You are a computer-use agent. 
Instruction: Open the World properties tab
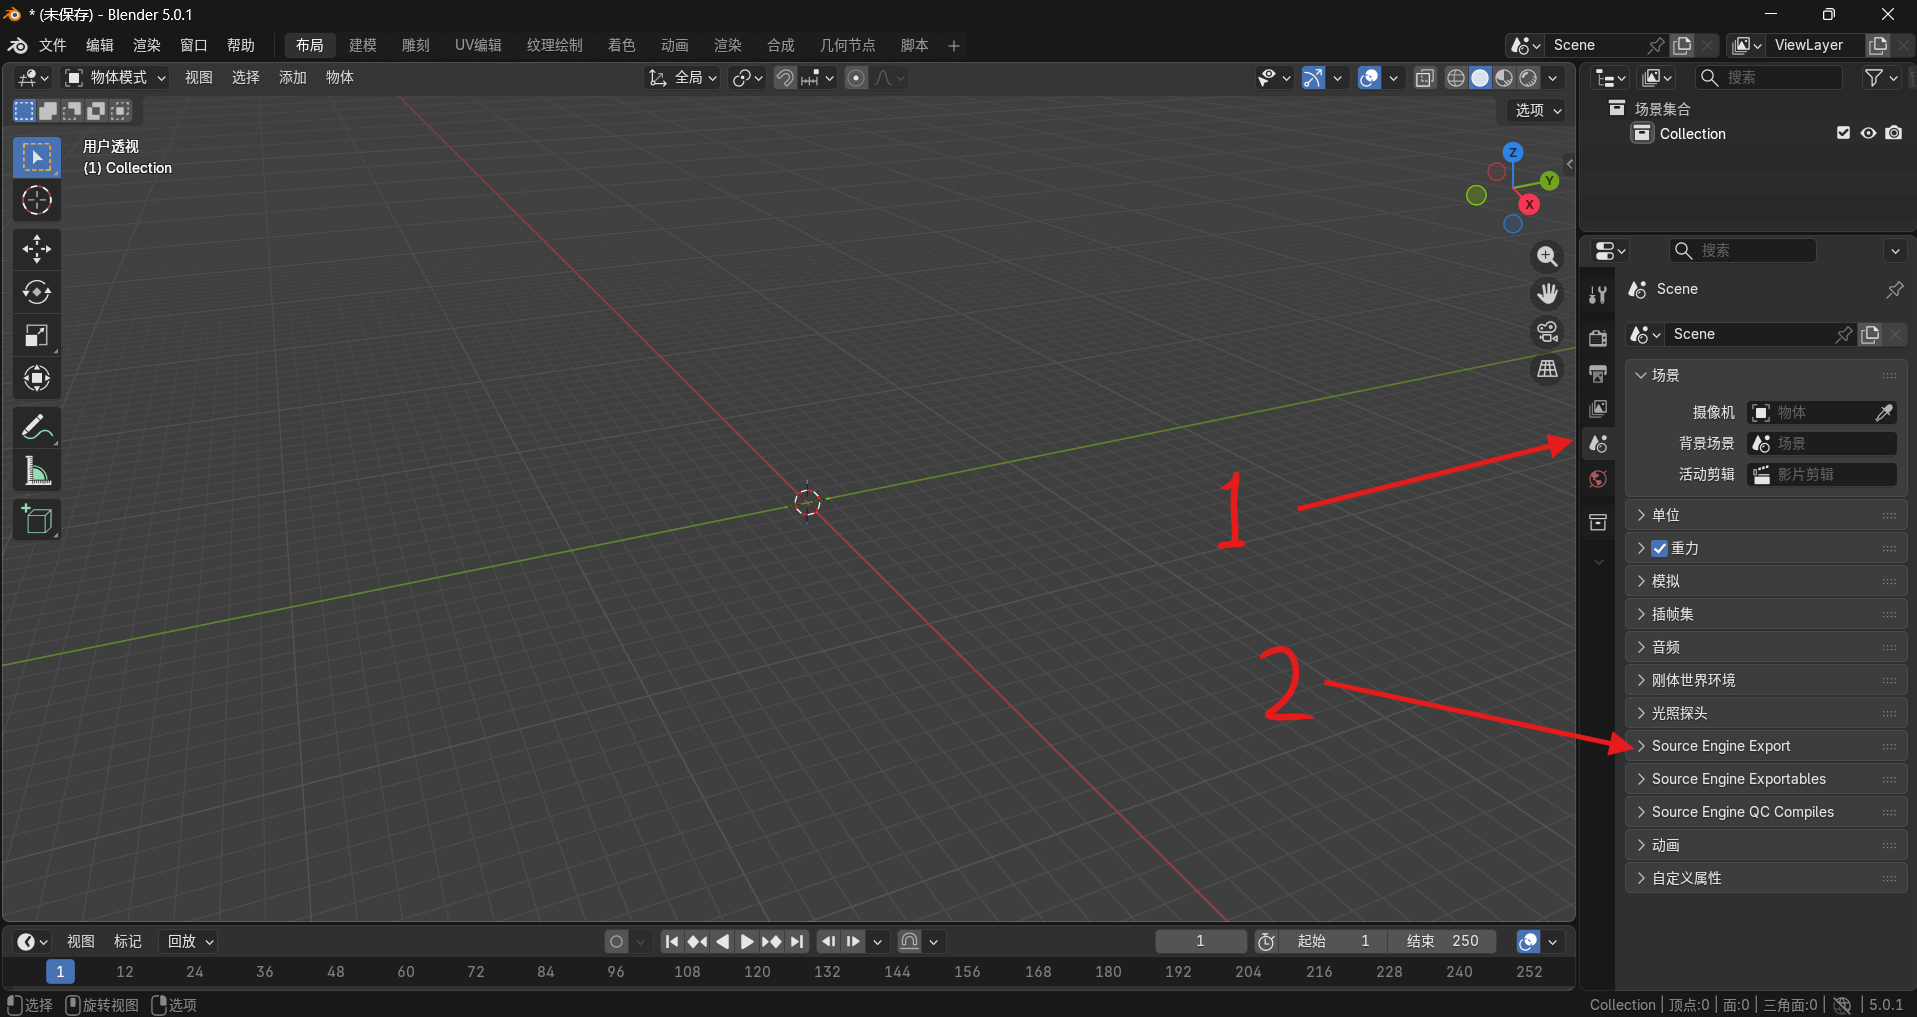pyautogui.click(x=1598, y=479)
